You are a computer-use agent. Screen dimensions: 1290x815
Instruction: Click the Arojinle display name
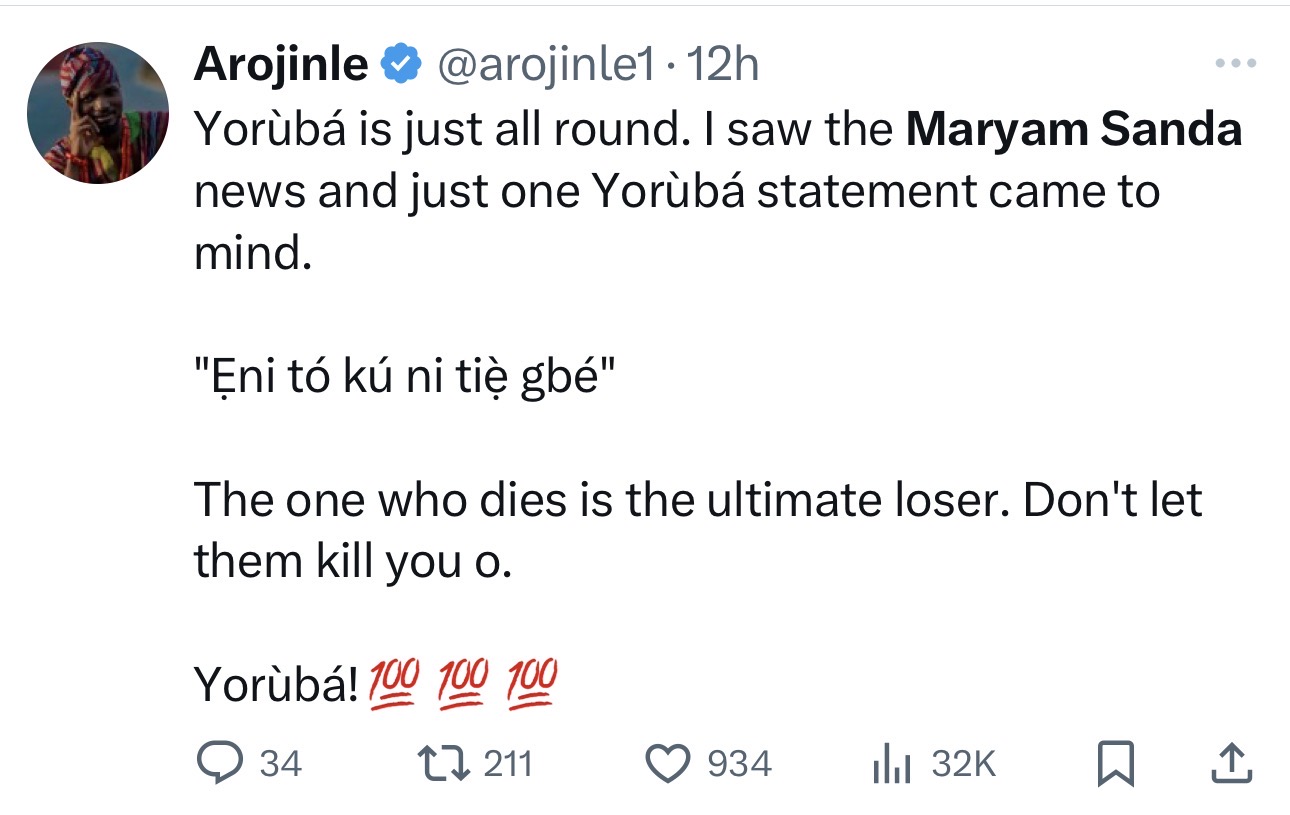click(x=281, y=66)
